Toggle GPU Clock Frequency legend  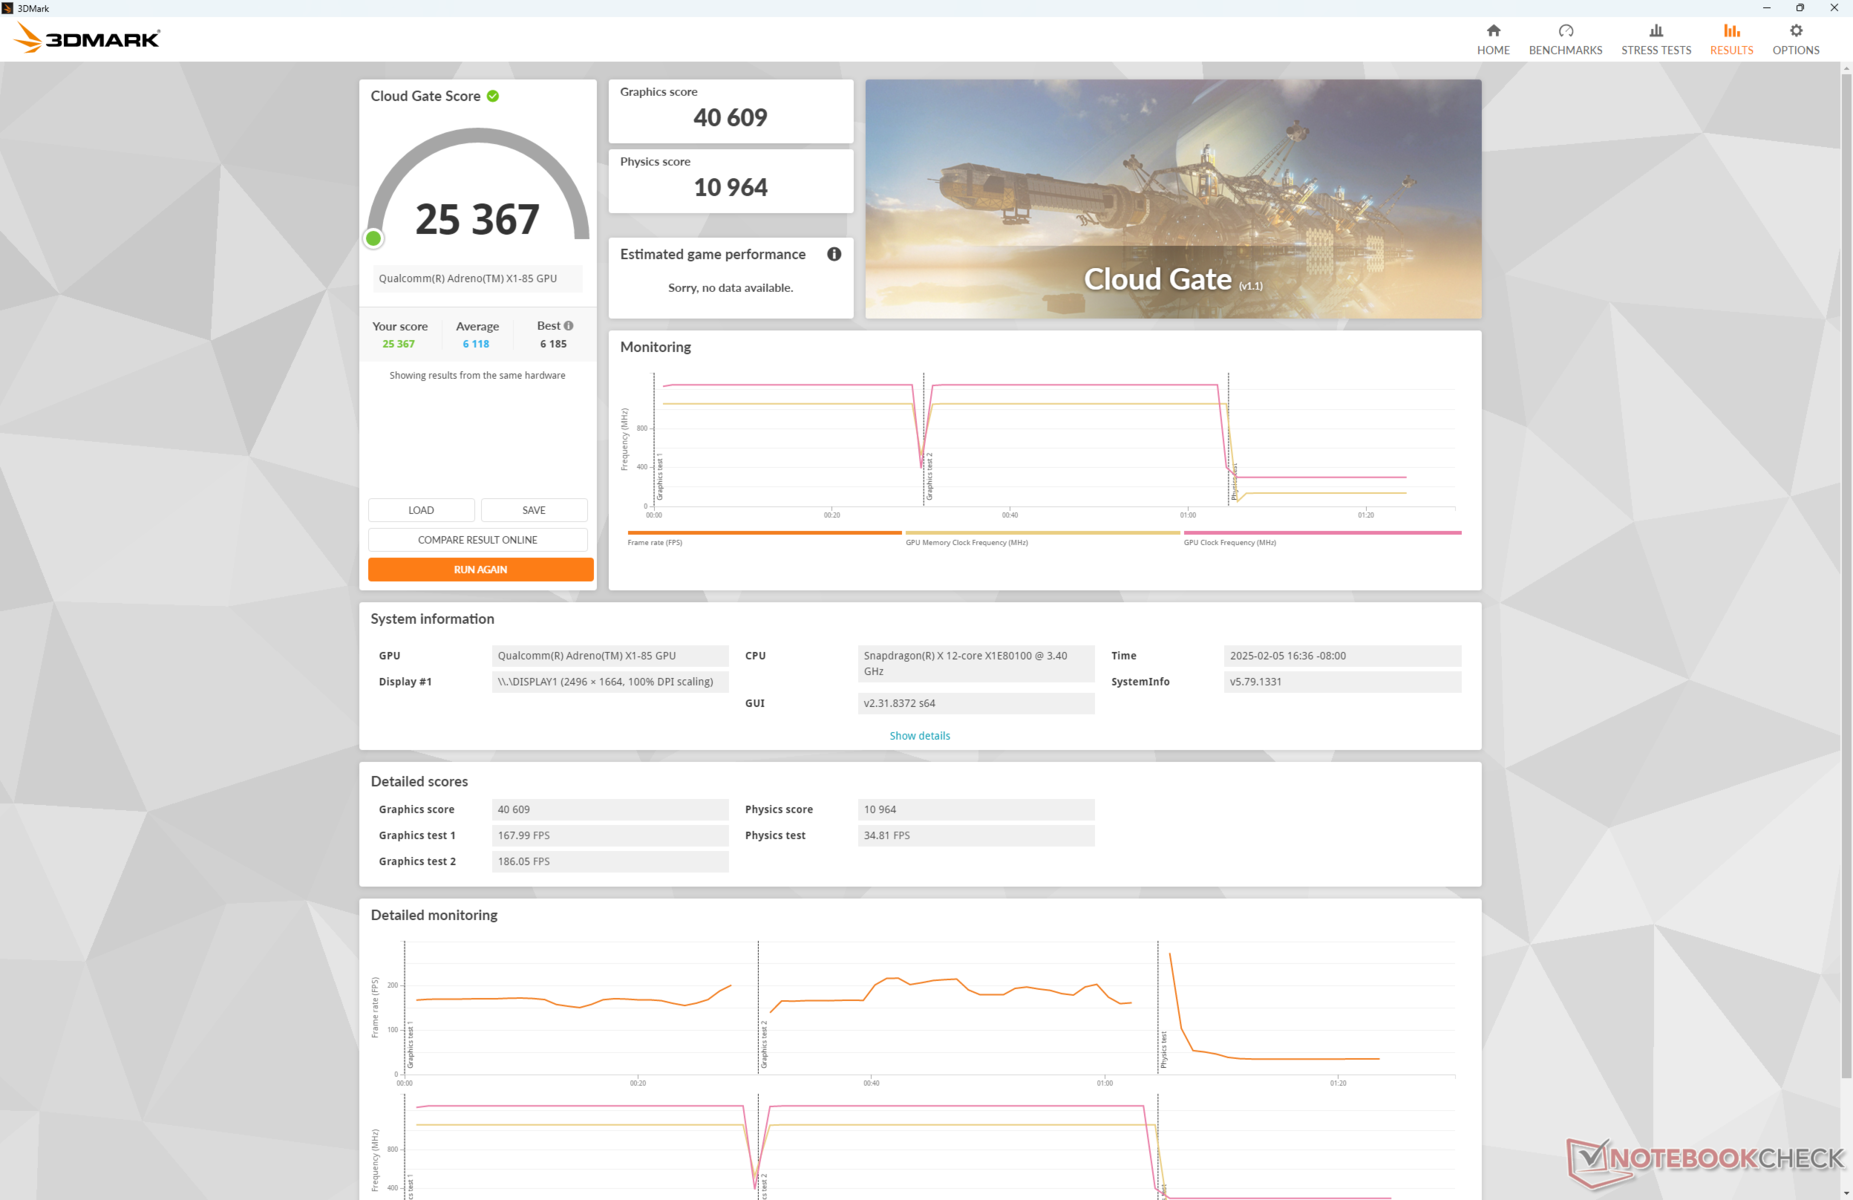click(x=1322, y=538)
